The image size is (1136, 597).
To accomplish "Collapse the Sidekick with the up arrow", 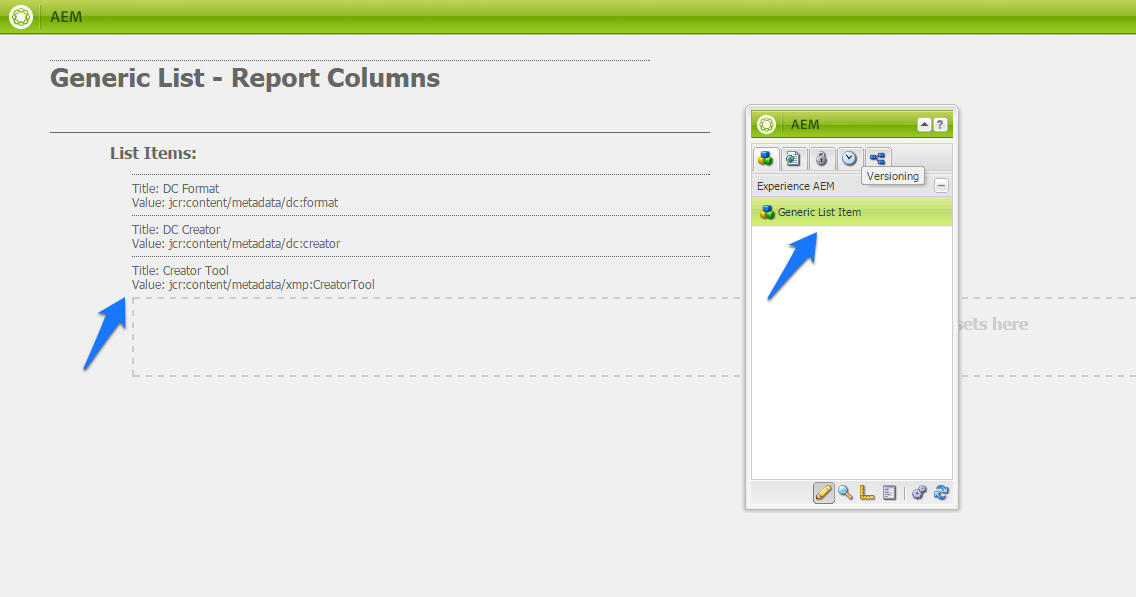I will 924,124.
